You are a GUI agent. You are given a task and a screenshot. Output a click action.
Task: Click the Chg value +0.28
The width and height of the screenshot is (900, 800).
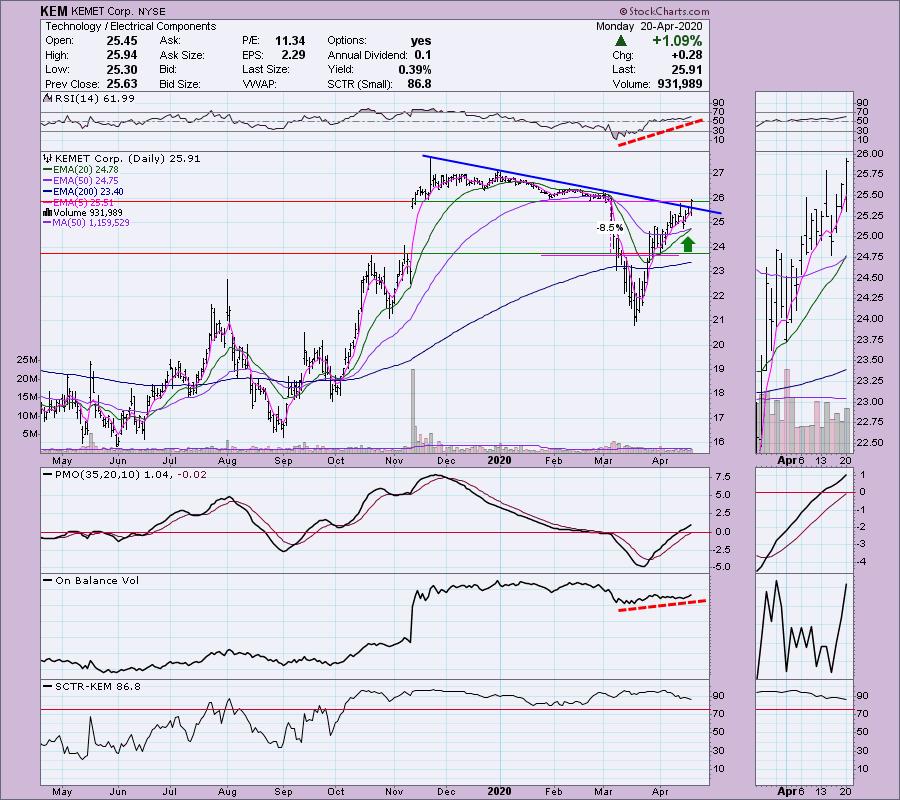click(686, 55)
